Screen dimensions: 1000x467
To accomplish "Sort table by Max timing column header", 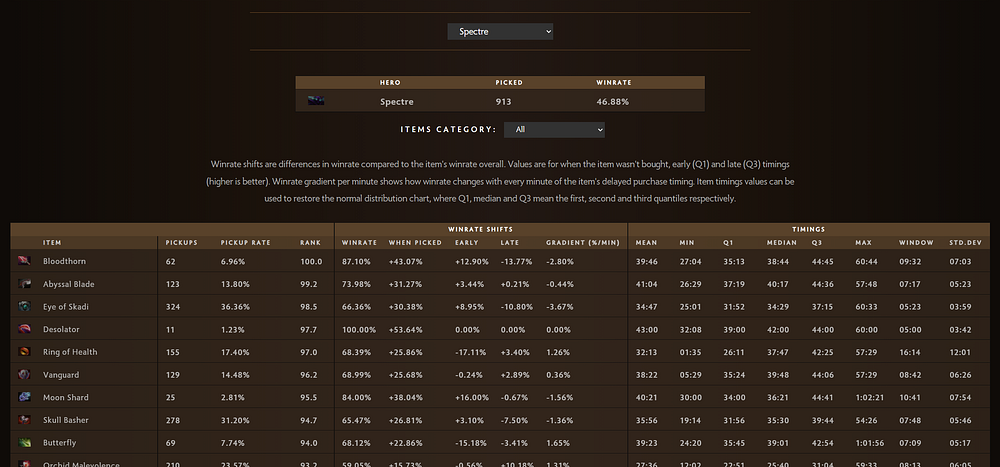I will point(863,242).
